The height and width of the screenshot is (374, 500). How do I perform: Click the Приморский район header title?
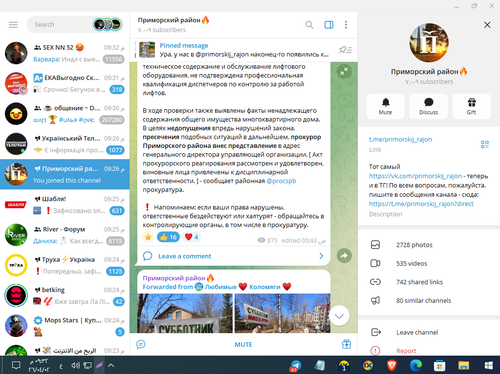click(173, 20)
